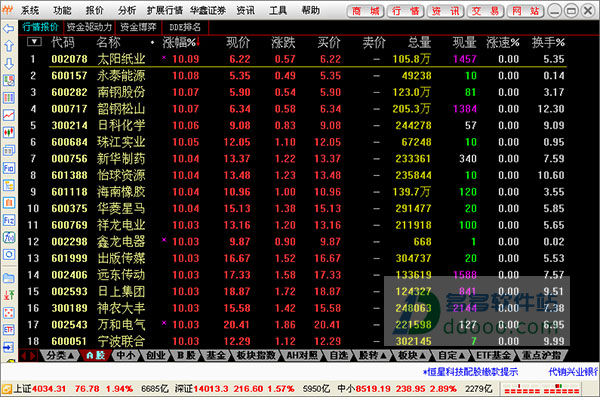Click the 商城 store button

(x=365, y=11)
